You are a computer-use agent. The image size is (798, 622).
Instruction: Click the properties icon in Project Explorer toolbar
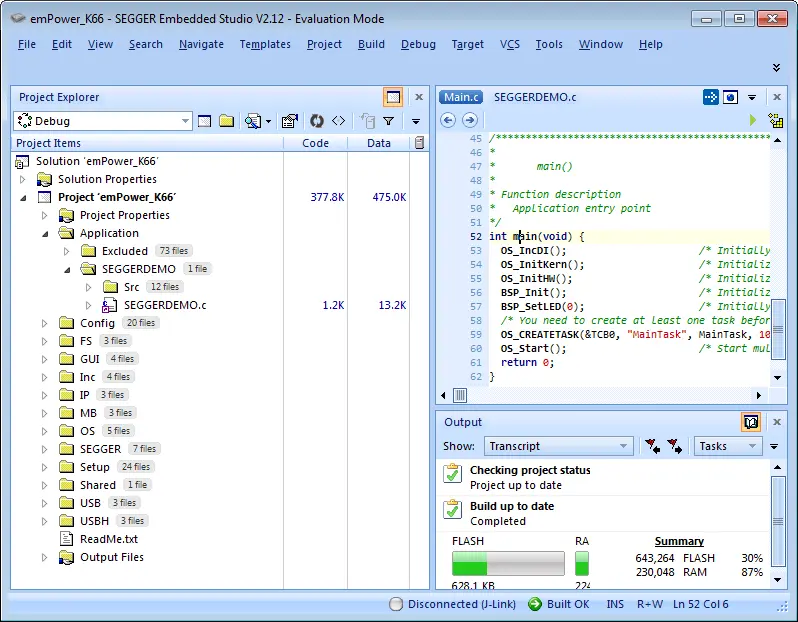tap(290, 121)
